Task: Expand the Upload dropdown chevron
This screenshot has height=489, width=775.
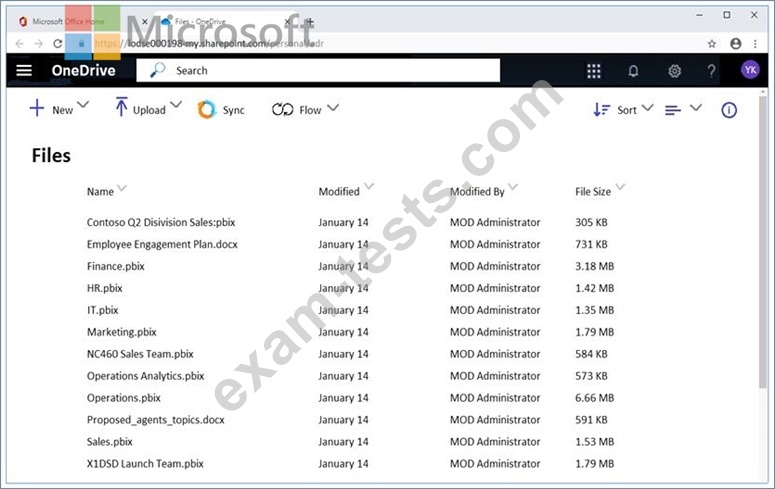Action: pos(176,105)
